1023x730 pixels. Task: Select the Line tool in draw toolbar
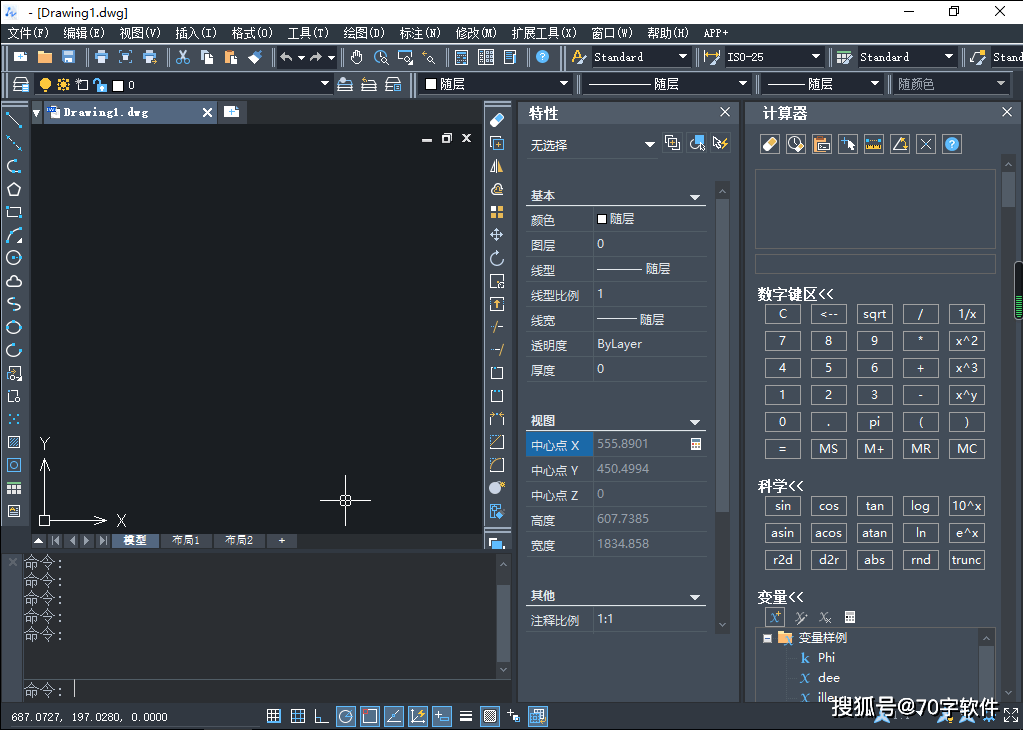click(x=14, y=120)
